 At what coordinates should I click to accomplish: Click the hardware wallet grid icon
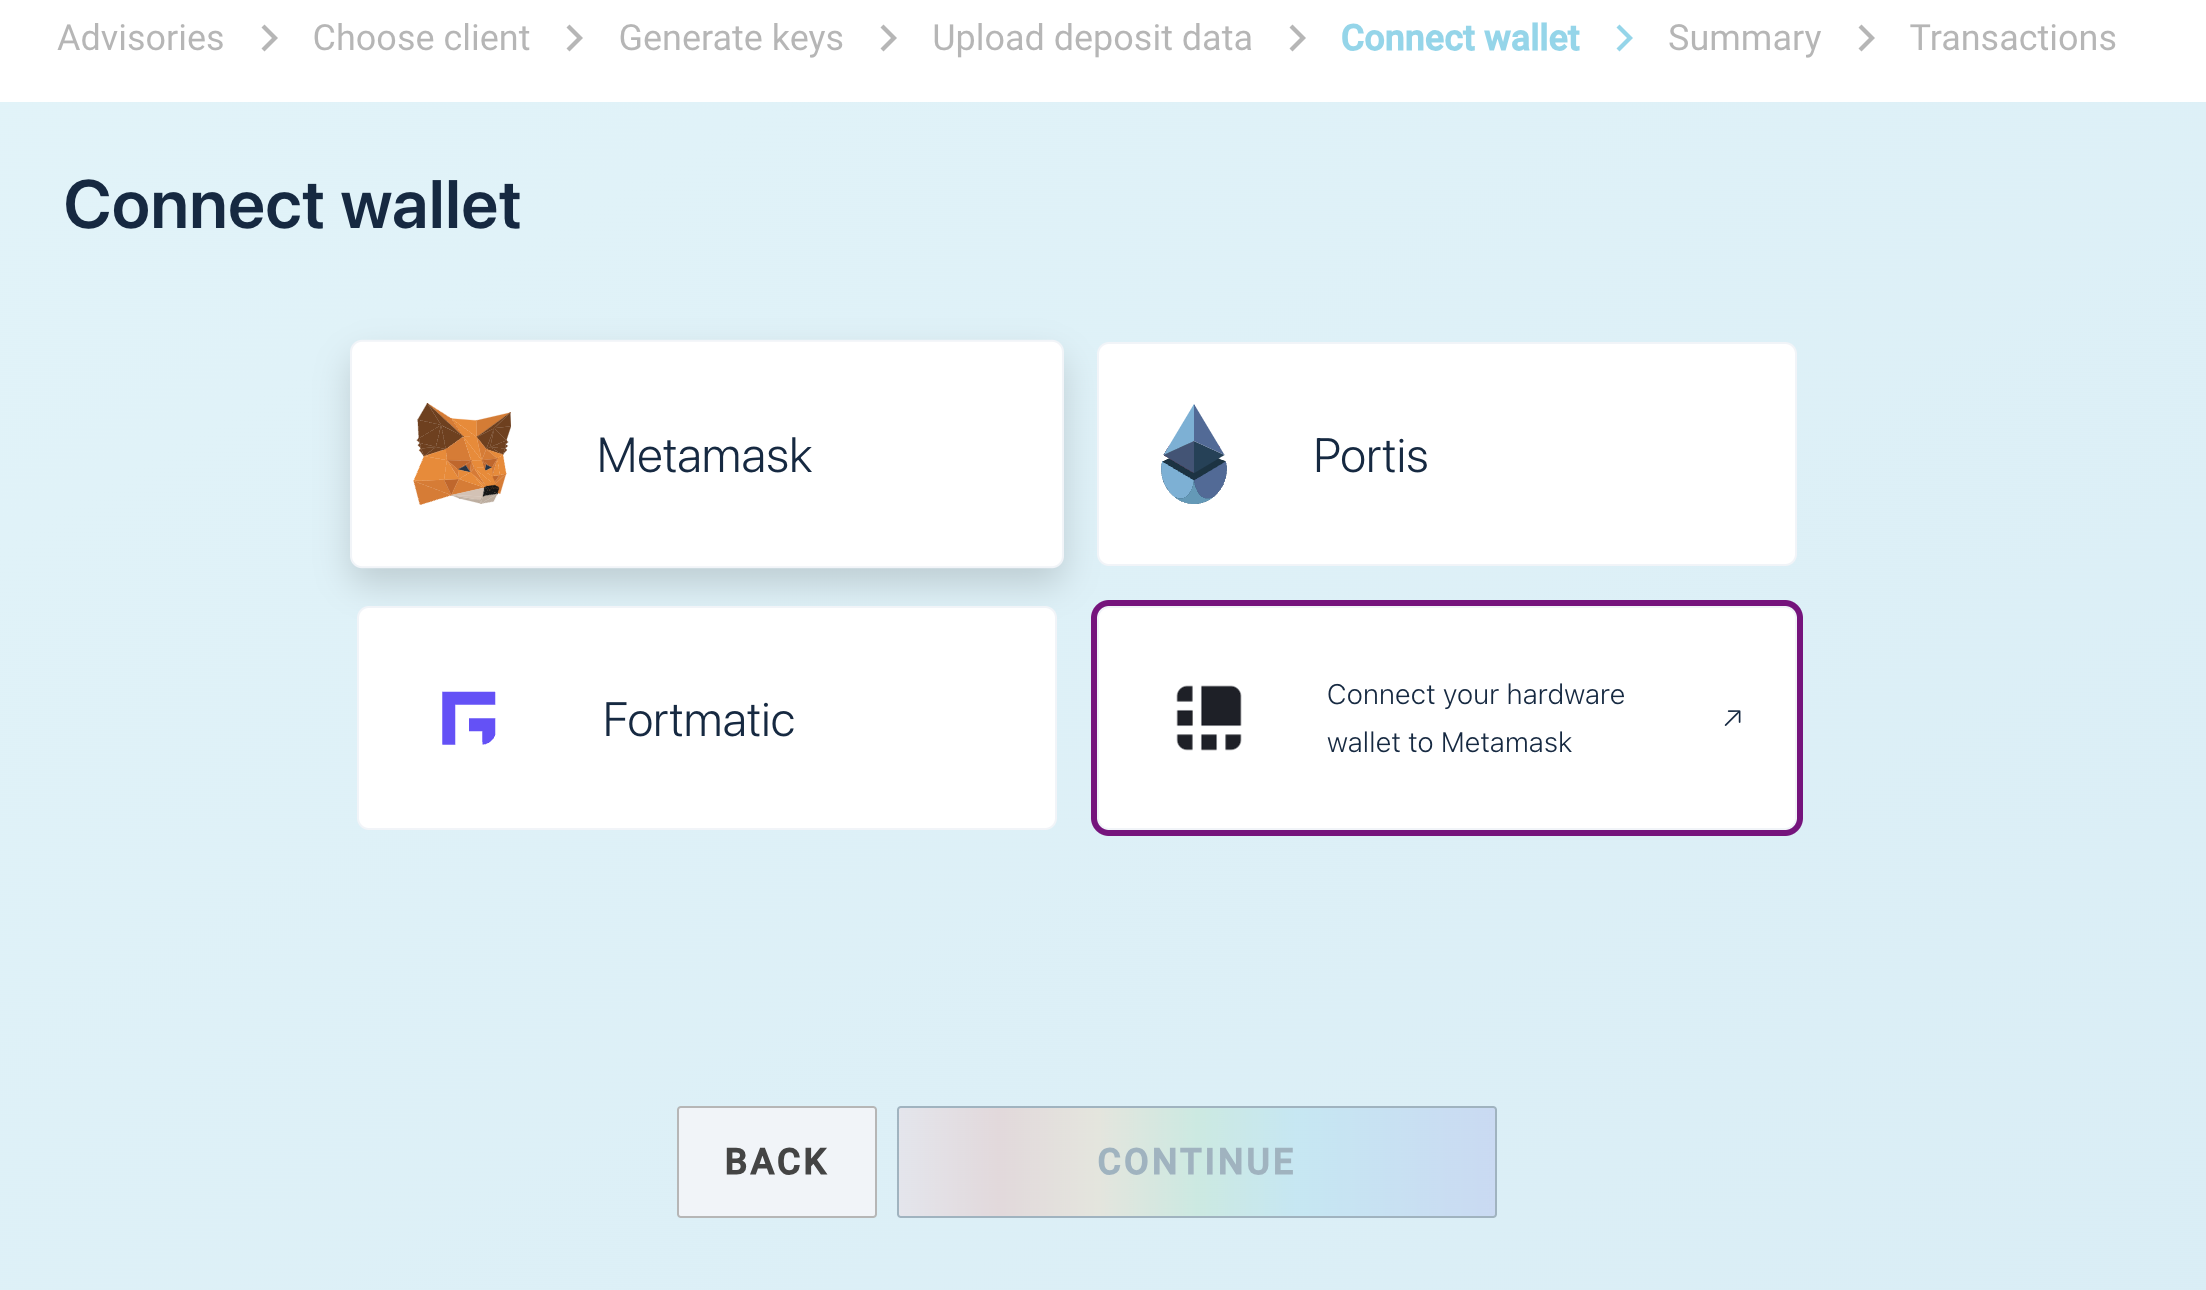click(x=1208, y=718)
